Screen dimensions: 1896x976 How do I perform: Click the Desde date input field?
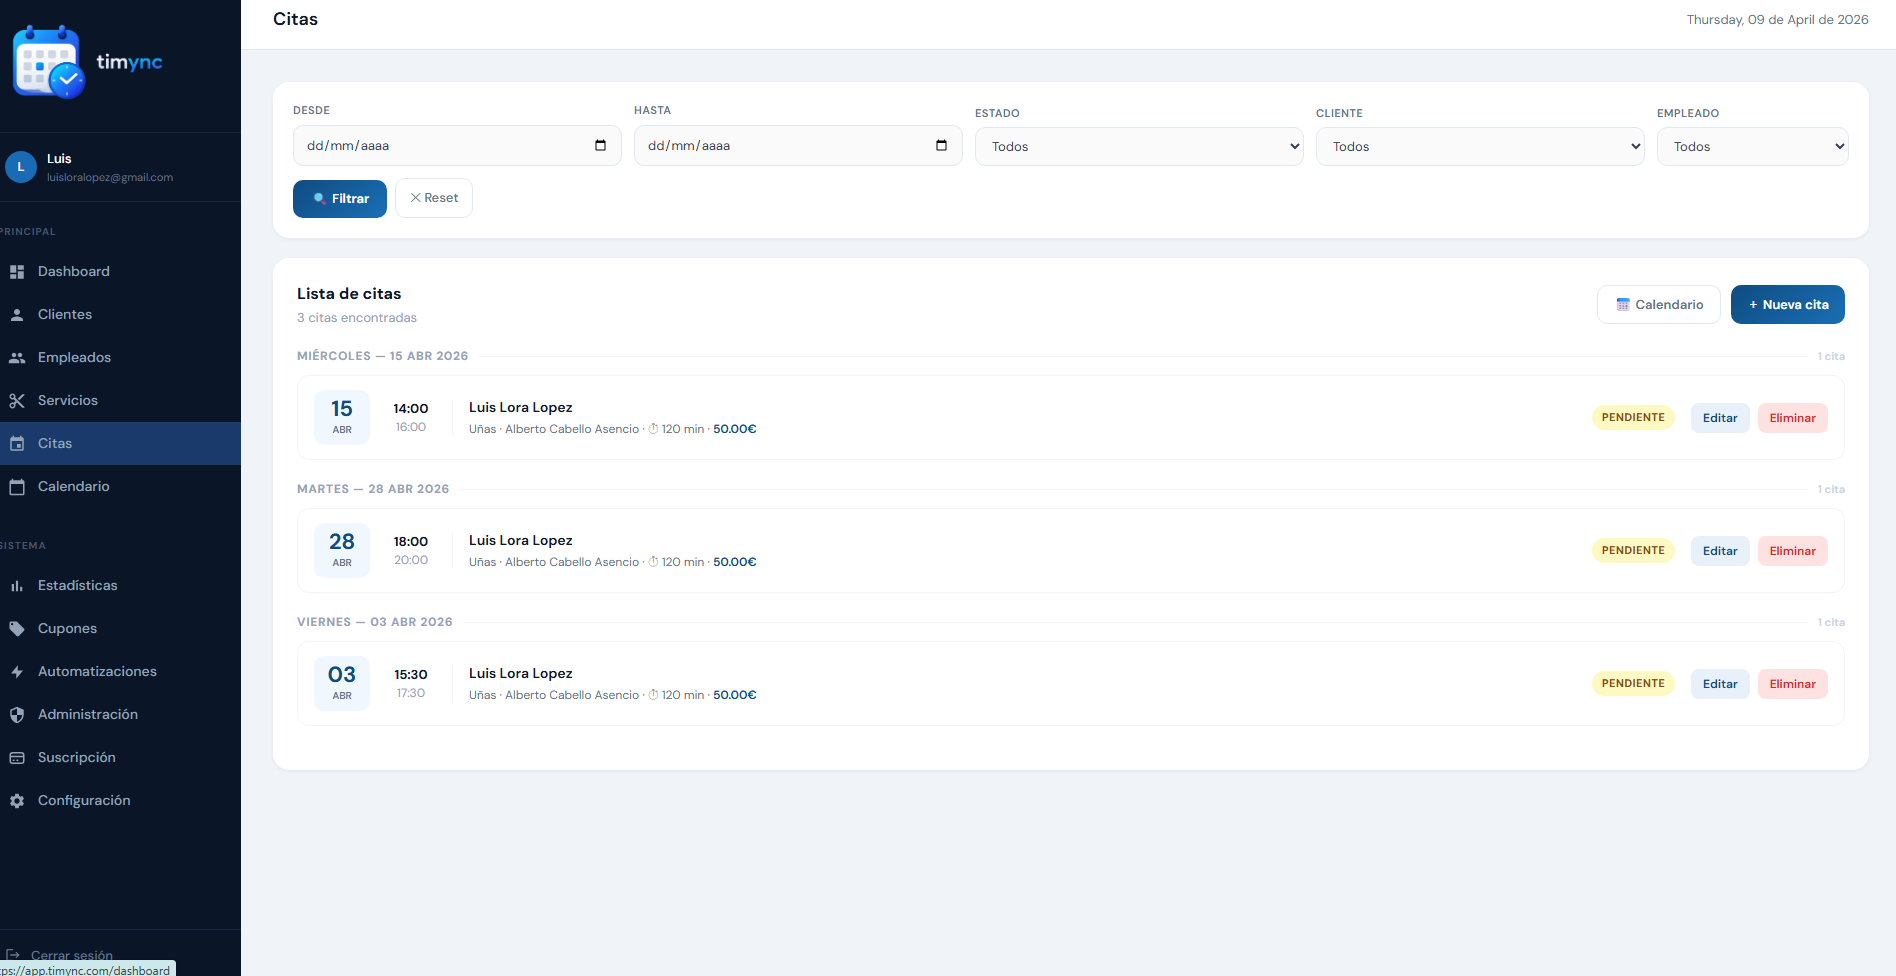point(440,146)
